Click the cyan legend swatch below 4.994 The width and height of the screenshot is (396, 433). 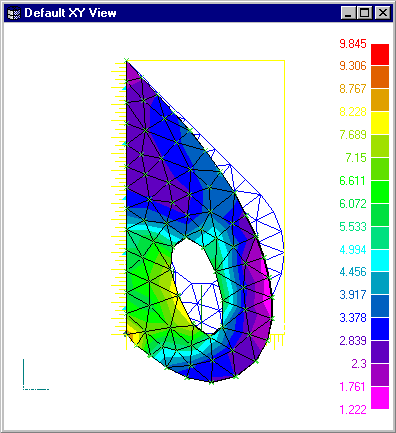(380, 260)
